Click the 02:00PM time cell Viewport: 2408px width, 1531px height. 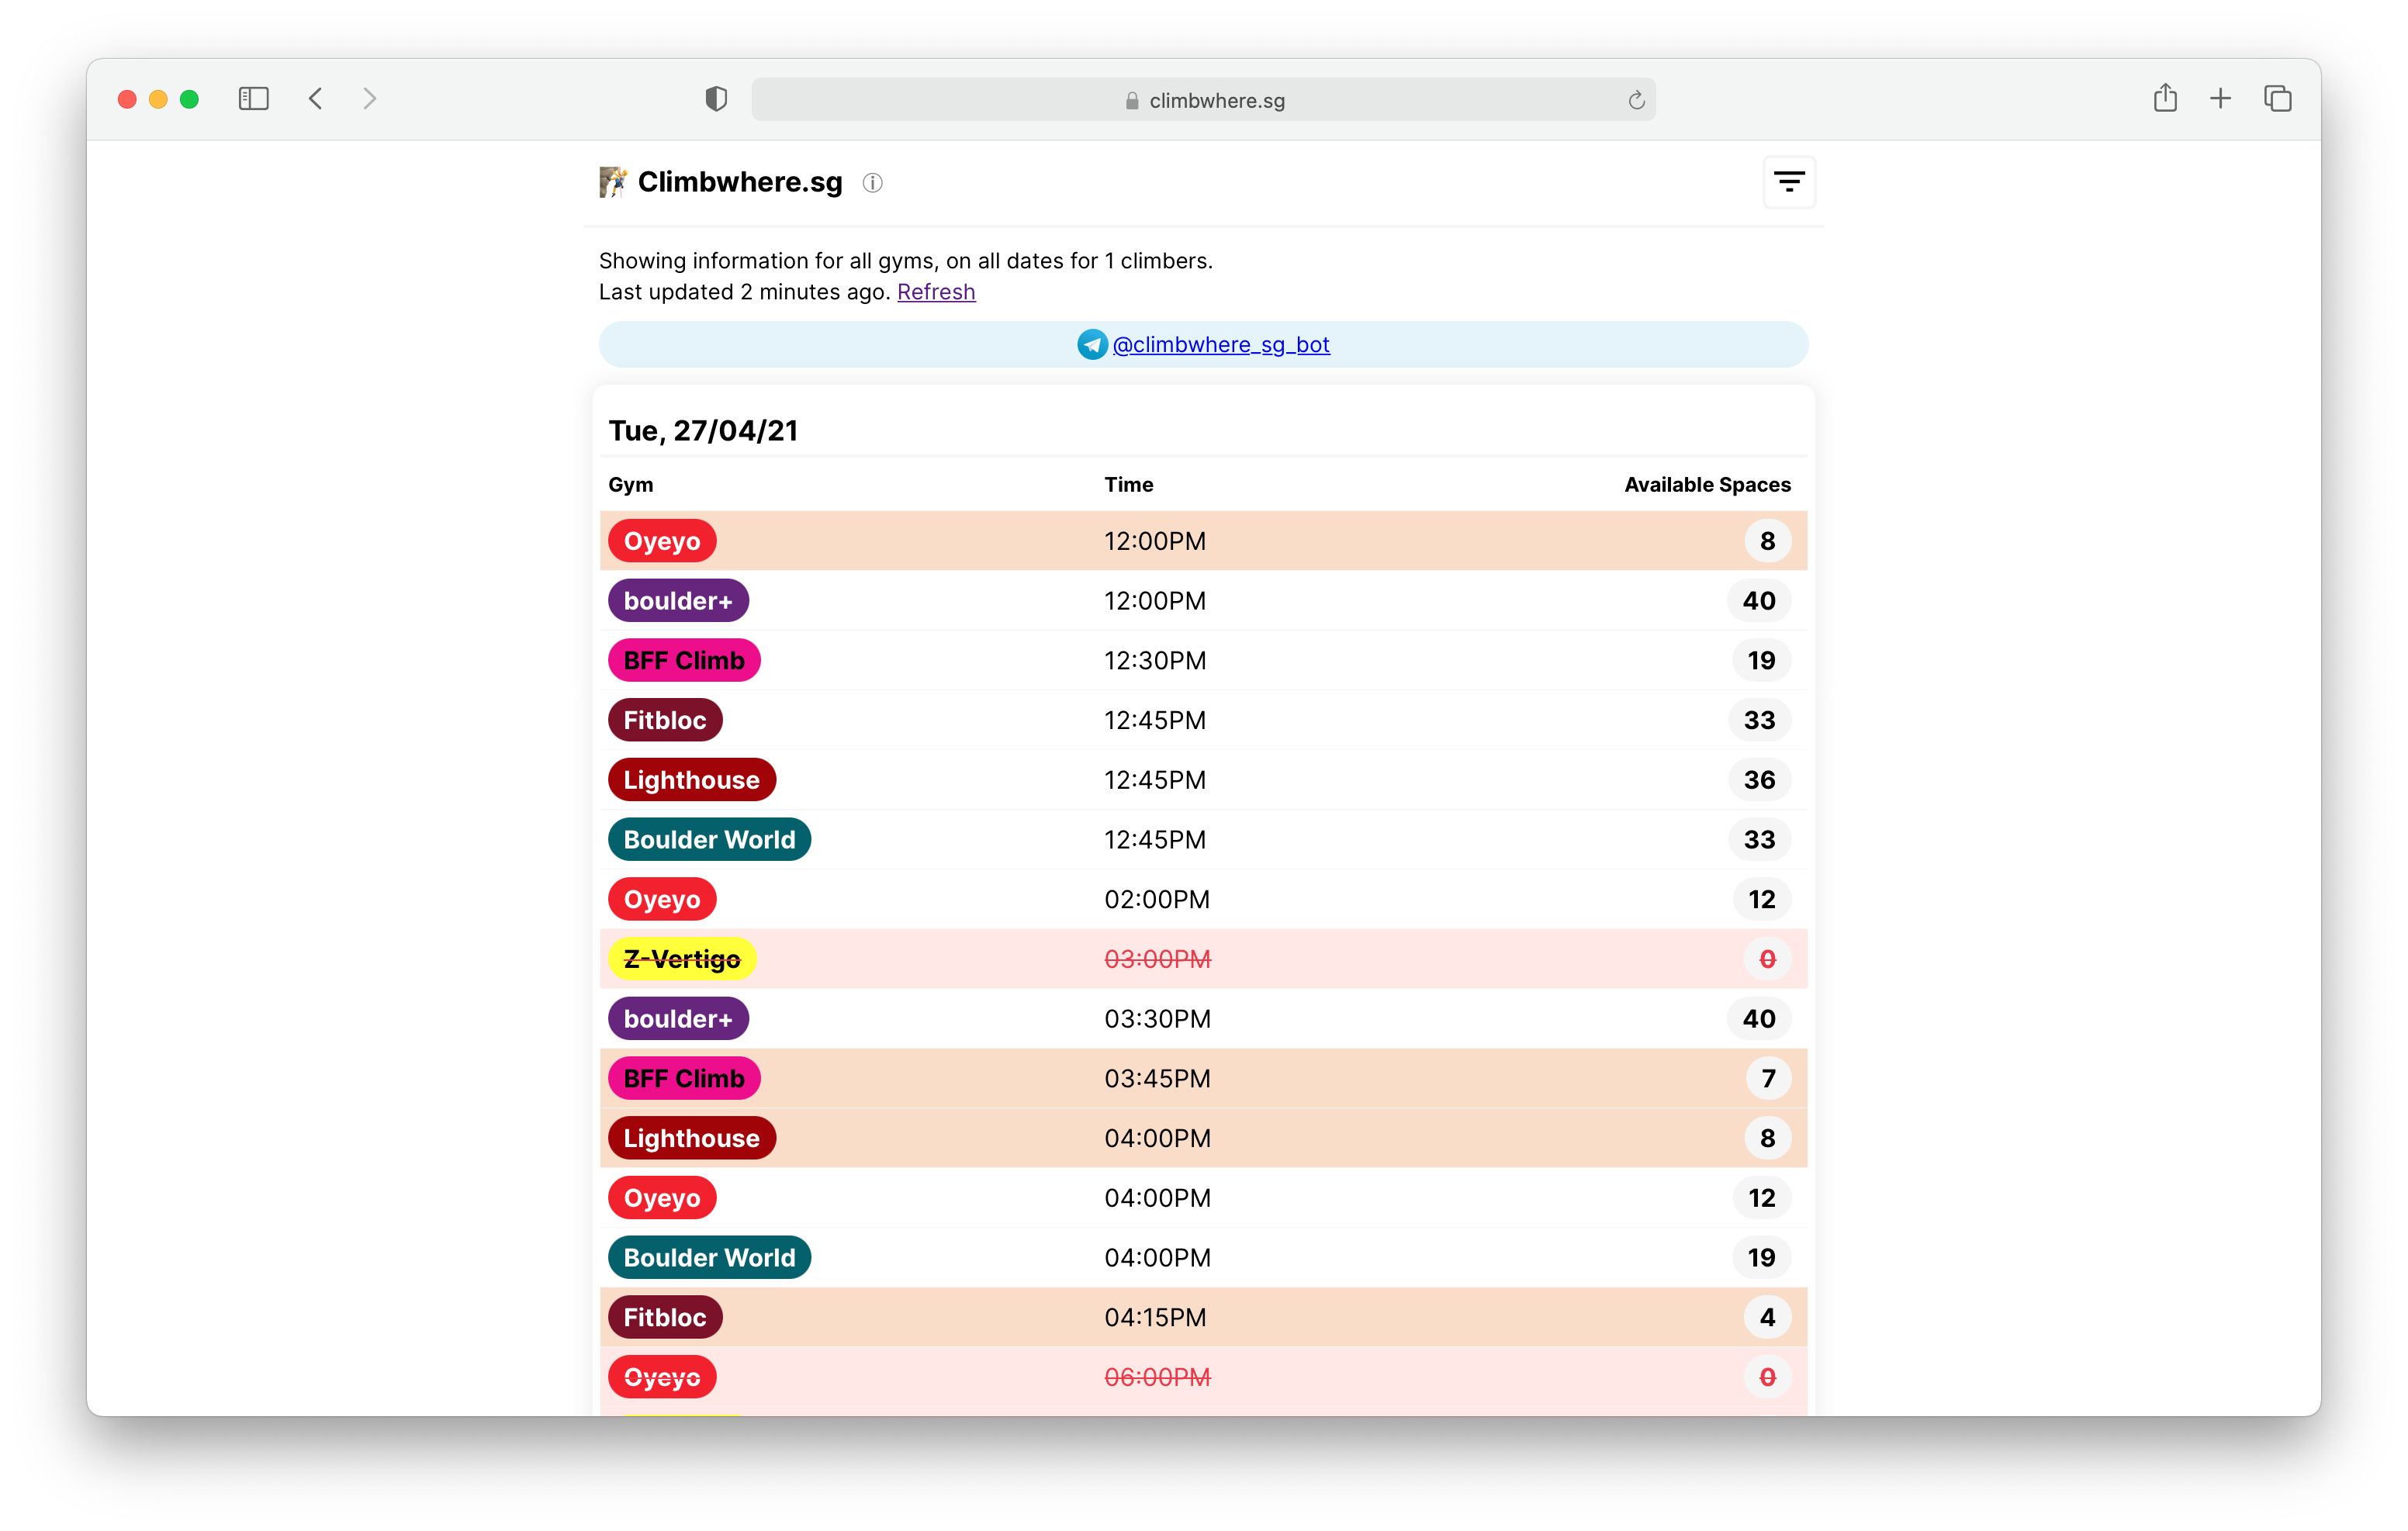[1157, 900]
